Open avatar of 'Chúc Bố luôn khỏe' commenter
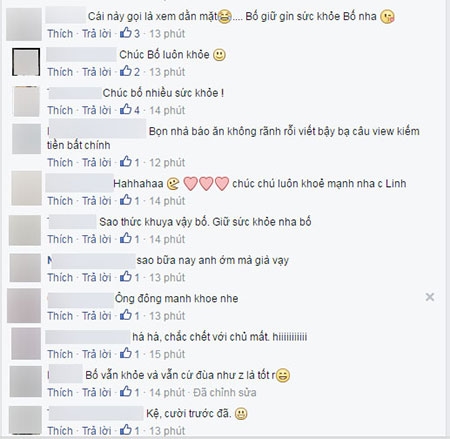450x439 pixels. [26, 62]
